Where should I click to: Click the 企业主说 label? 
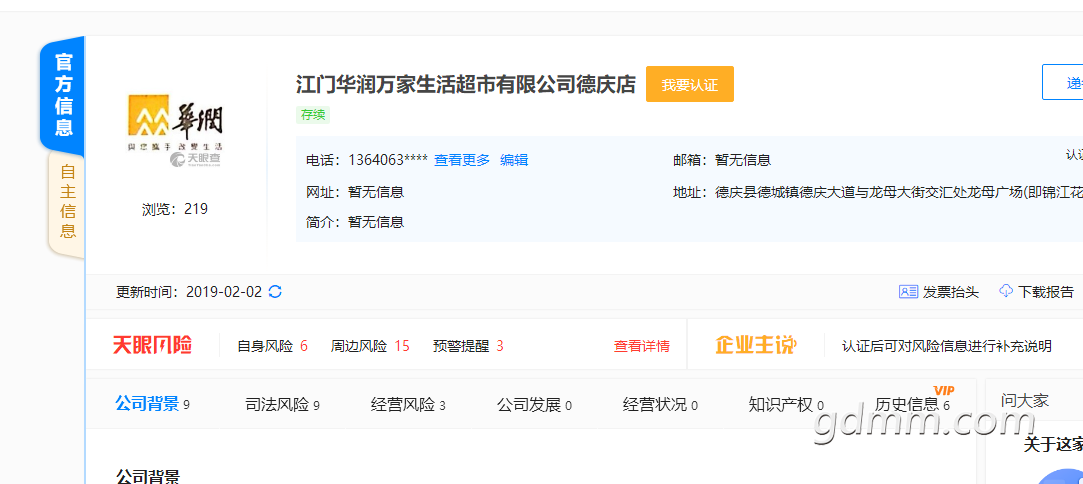pyautogui.click(x=756, y=345)
